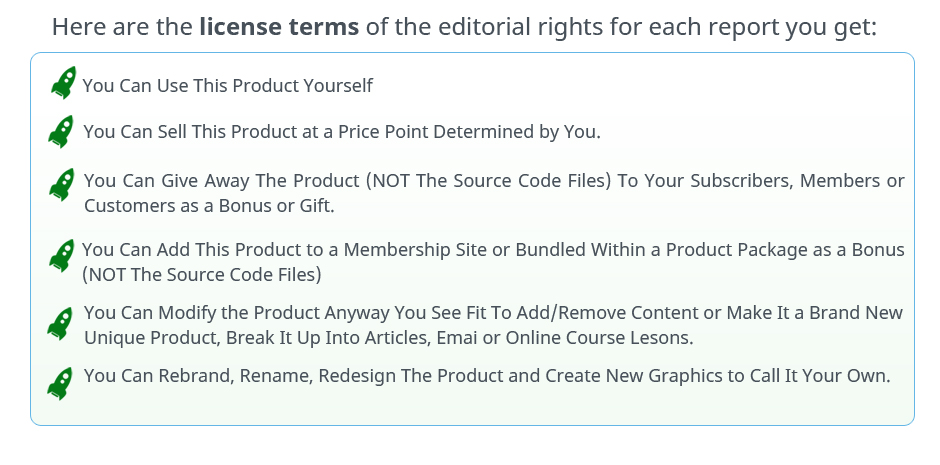Click rocket icon next to 'Modify the Product'
The height and width of the screenshot is (465, 940).
coord(61,323)
